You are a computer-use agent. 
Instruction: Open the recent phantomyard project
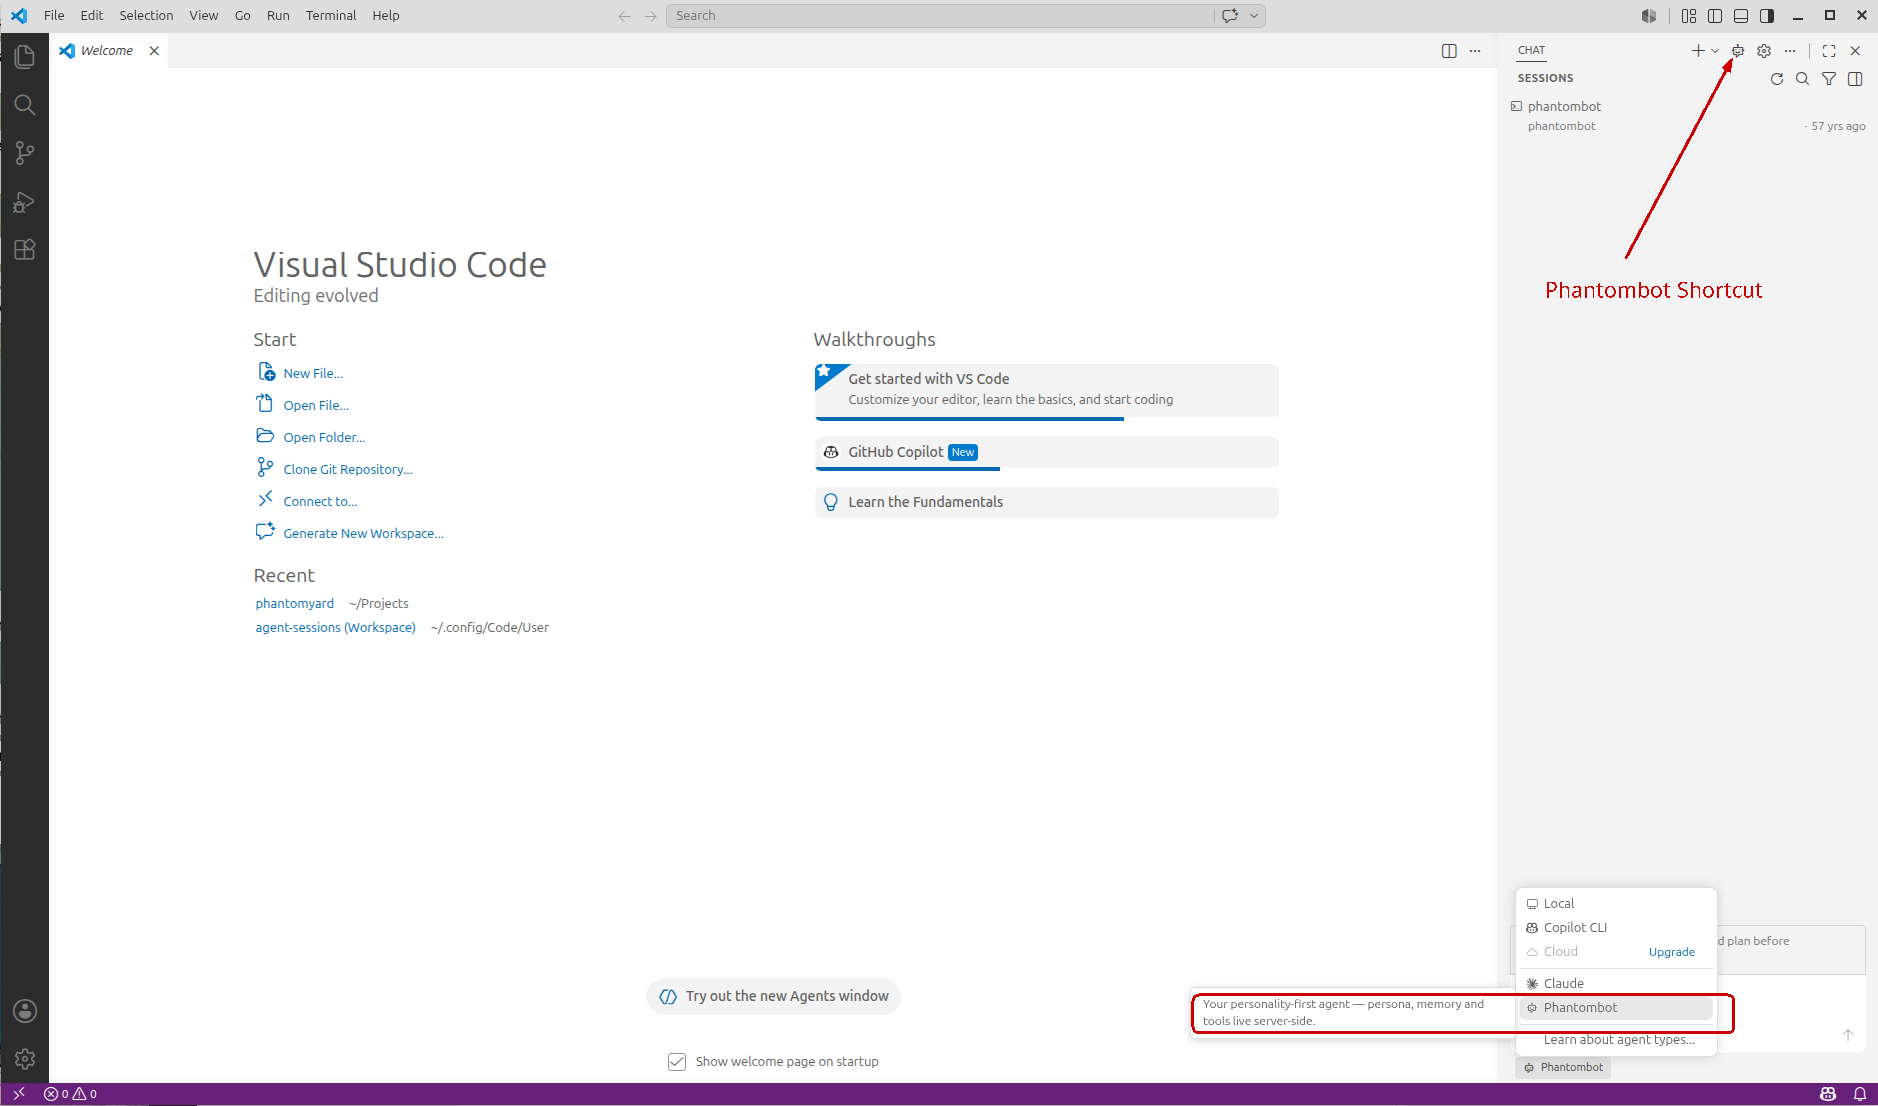pos(295,603)
